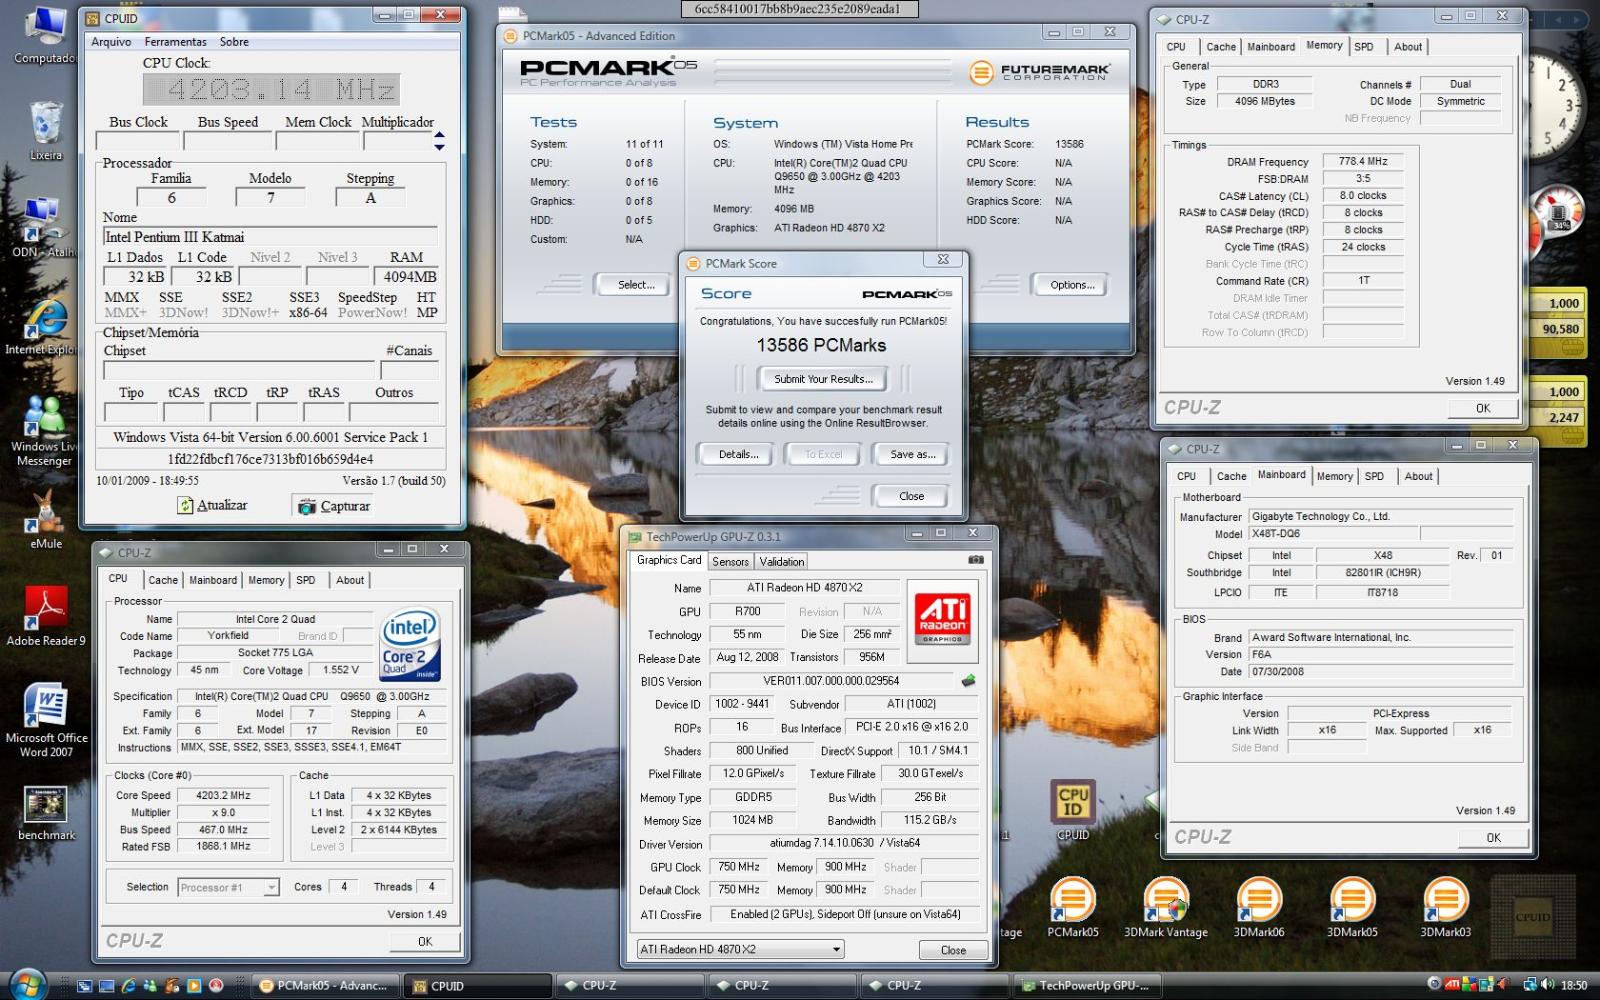Click OK in the Memory CPU-Z window
The height and width of the screenshot is (1000, 1600).
pyautogui.click(x=1483, y=408)
